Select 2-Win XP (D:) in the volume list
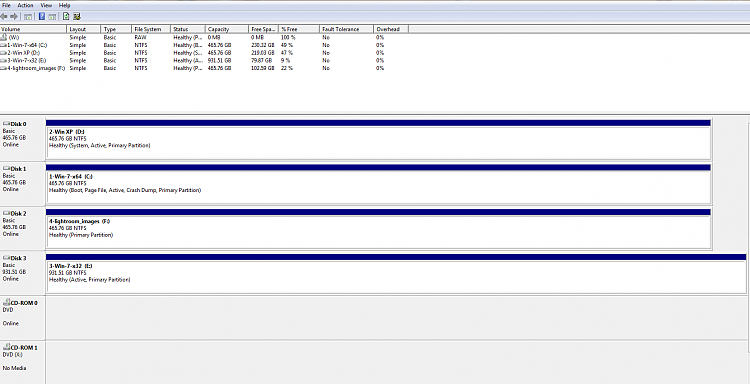 pos(23,53)
